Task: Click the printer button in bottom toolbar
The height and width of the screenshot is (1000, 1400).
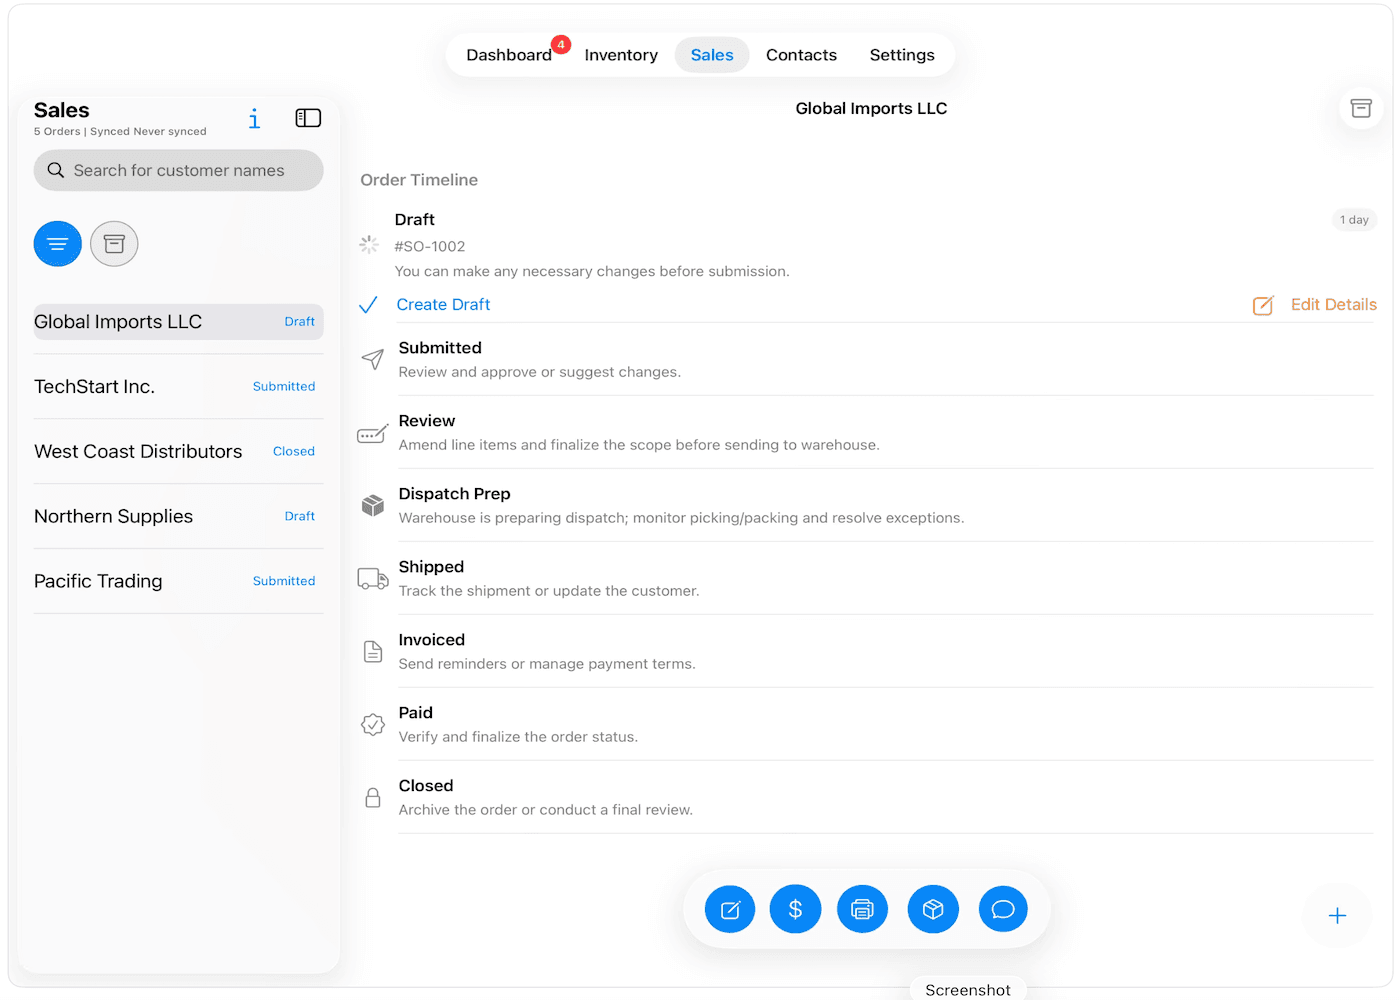Action: (862, 909)
